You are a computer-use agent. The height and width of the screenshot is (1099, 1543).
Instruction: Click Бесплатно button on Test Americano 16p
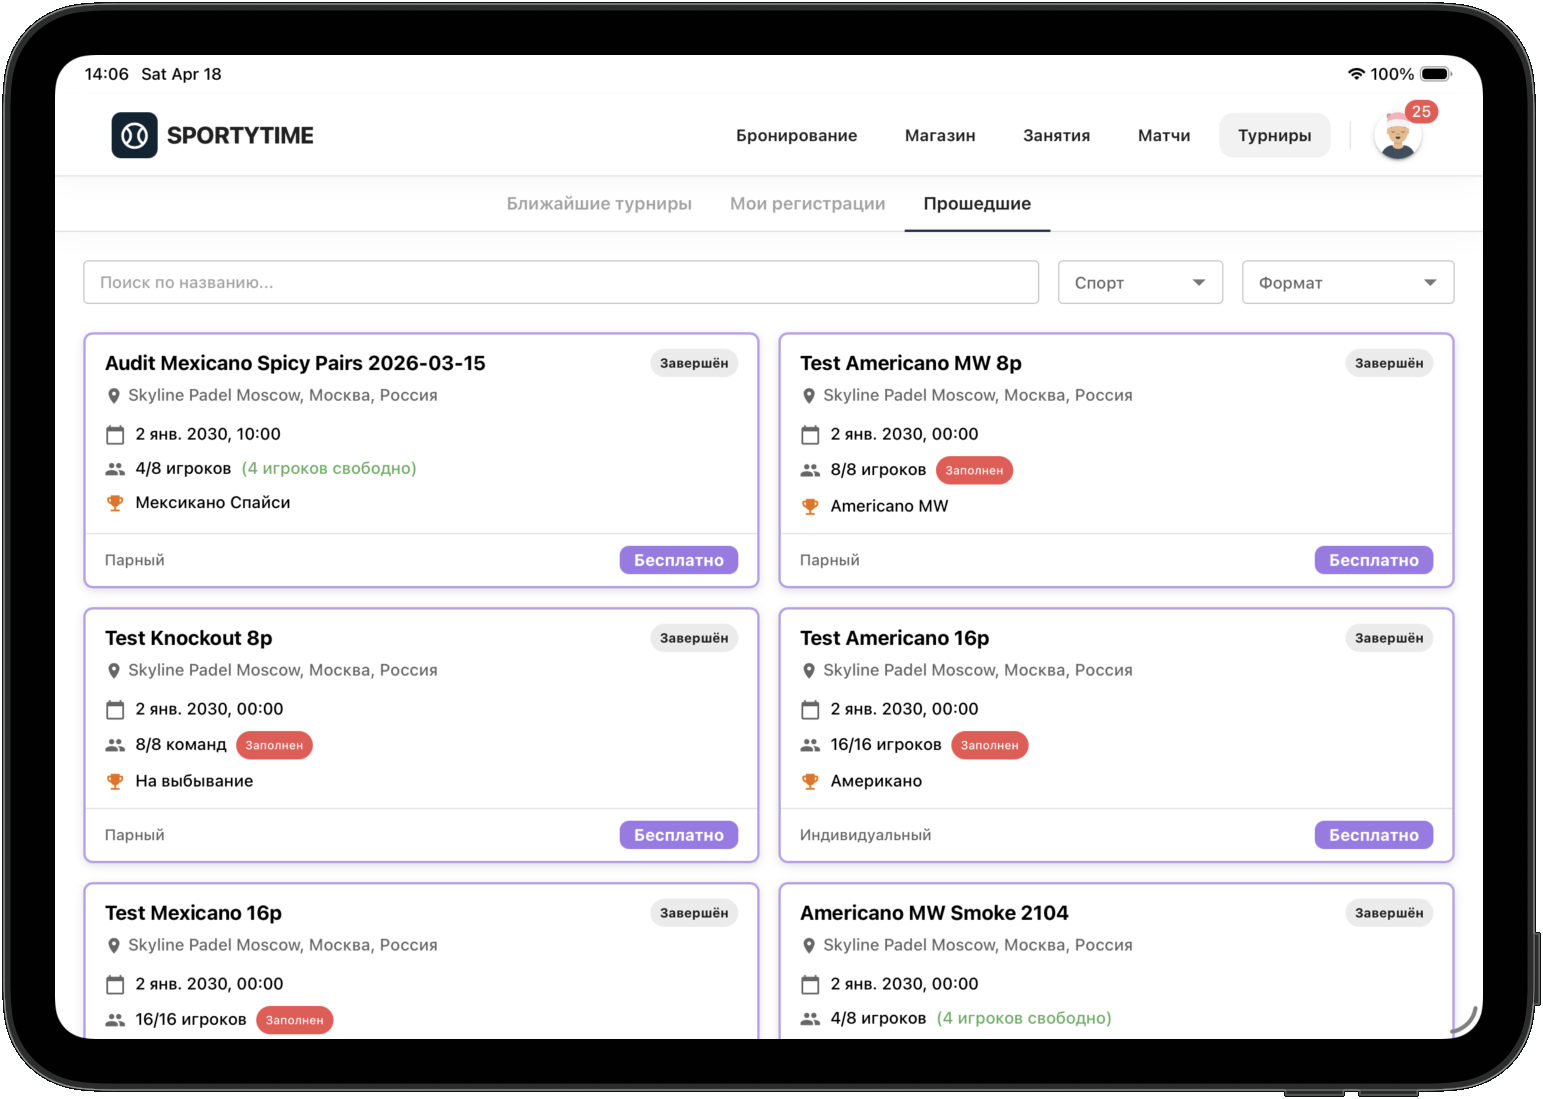1373,835
